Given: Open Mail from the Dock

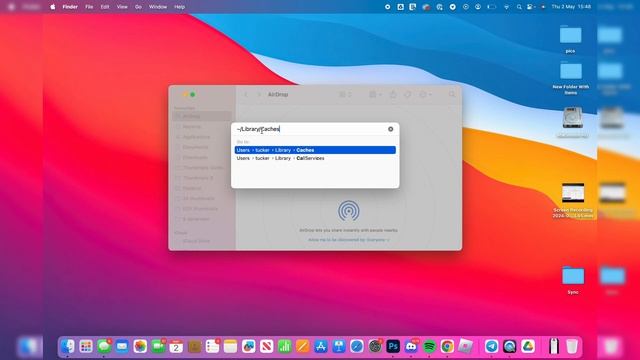Looking at the screenshot, I should 122,347.
